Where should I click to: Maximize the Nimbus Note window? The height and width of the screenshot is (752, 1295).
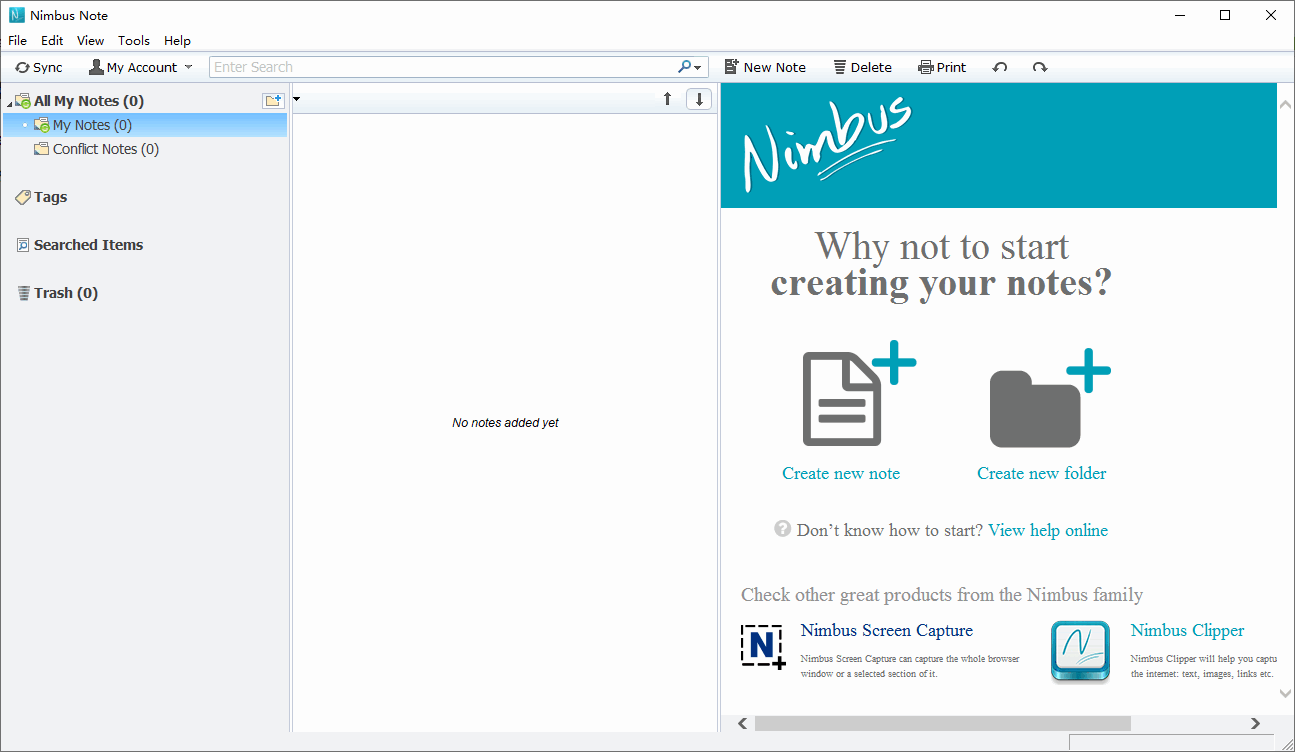(x=1225, y=15)
